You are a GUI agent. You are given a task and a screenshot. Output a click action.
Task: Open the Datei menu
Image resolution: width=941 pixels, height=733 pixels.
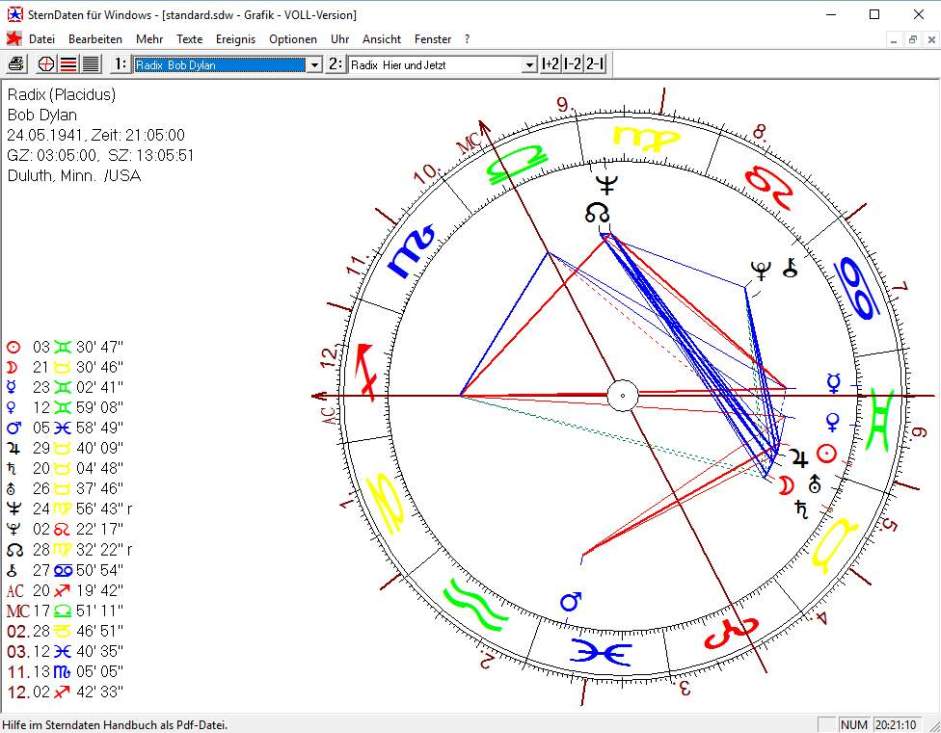[42, 39]
